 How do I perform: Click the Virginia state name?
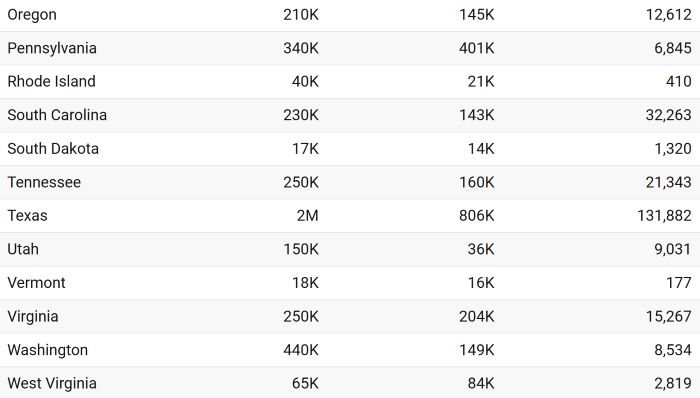coord(33,316)
